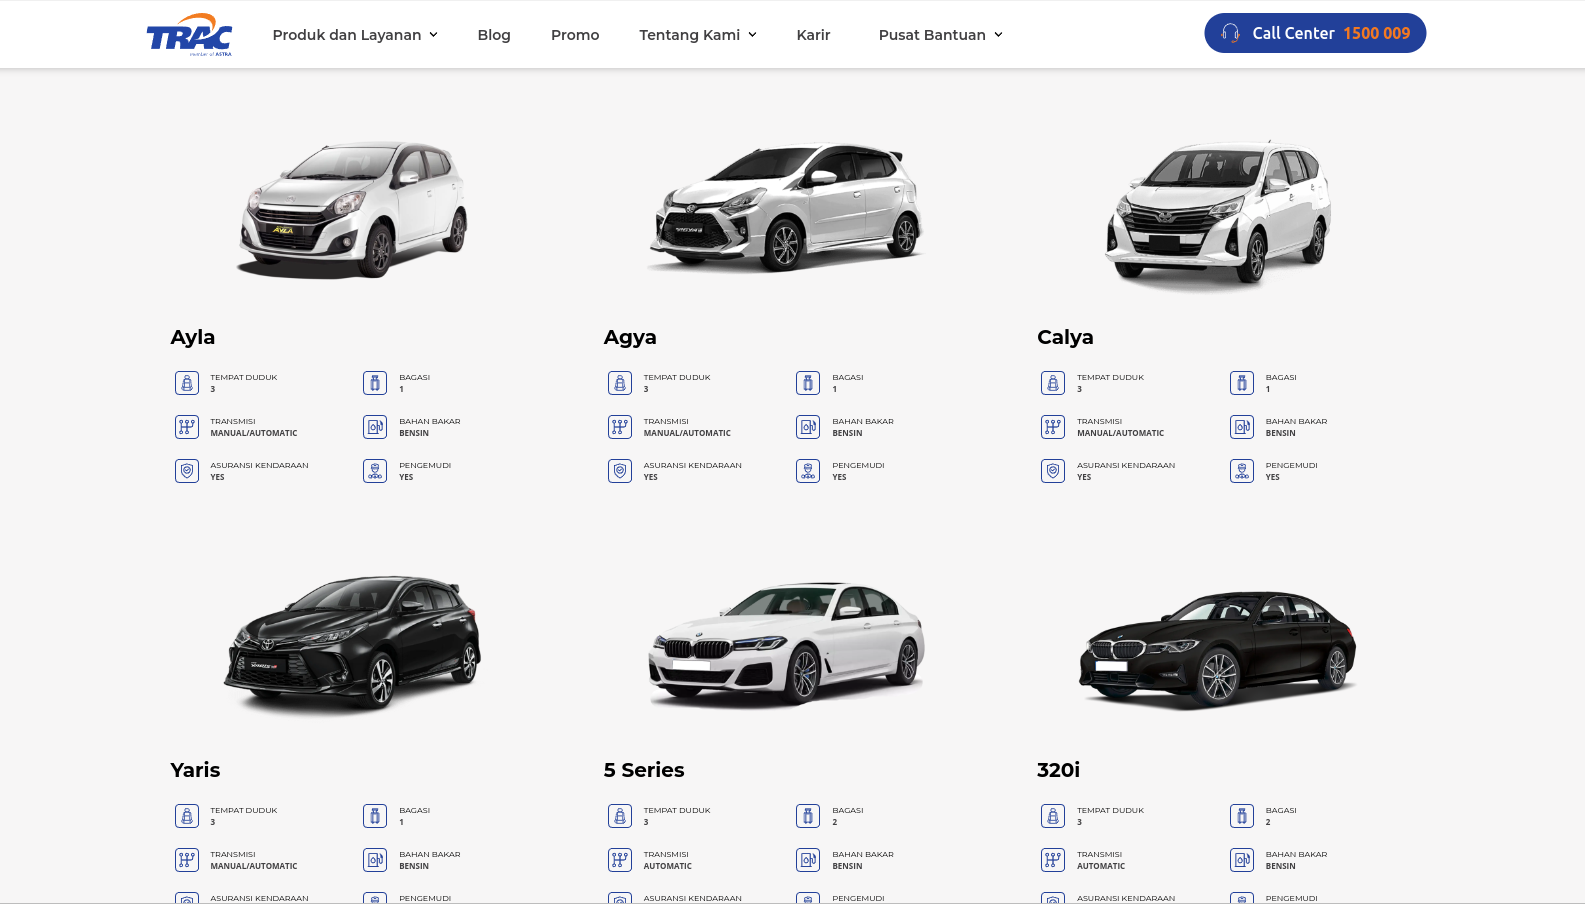Viewport: 1585px width, 904px height.
Task: Click Agya's Asuransi Kendaraan shield icon
Action: [620, 471]
